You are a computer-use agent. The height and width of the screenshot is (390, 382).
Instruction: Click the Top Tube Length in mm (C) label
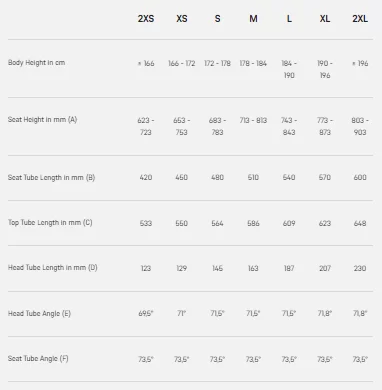[50, 222]
